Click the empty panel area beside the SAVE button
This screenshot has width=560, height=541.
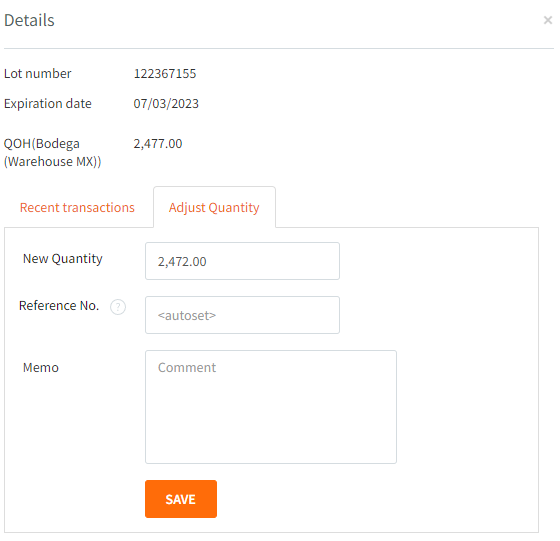tap(357, 499)
